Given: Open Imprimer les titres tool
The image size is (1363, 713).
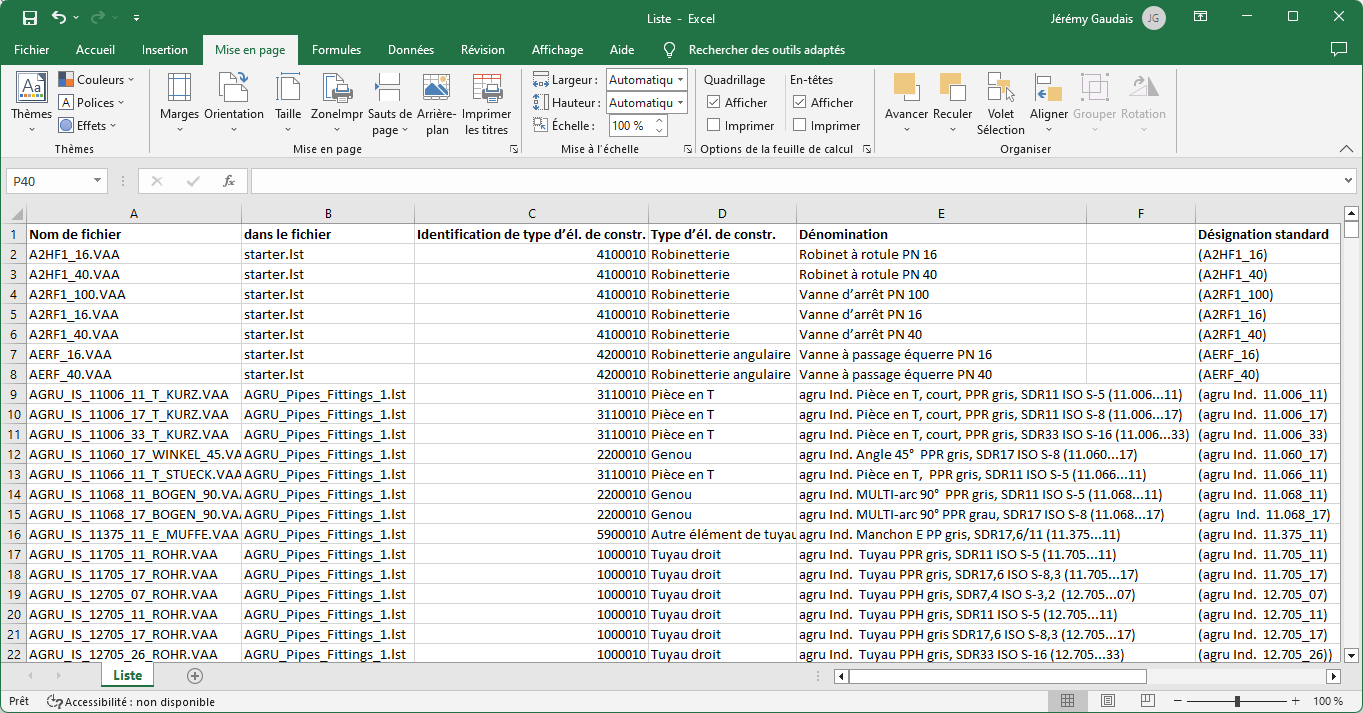Looking at the screenshot, I should pos(487,103).
